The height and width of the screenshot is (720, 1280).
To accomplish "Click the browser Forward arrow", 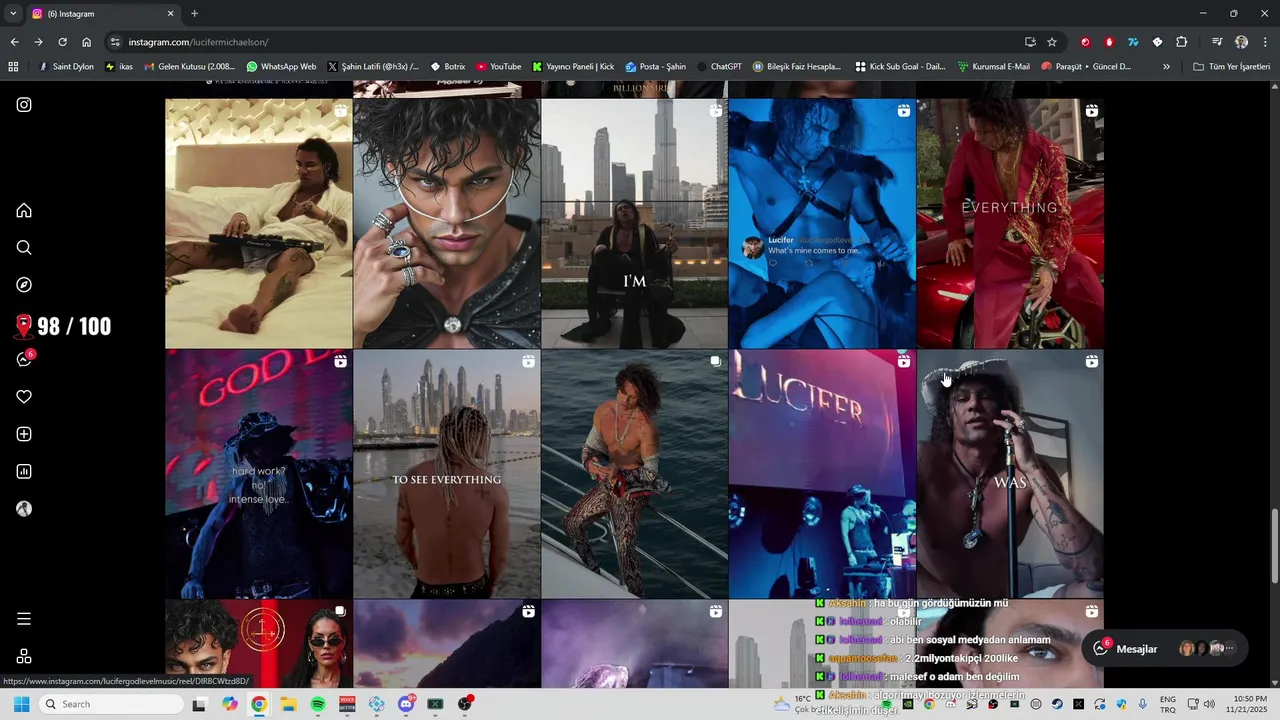I will tap(38, 42).
